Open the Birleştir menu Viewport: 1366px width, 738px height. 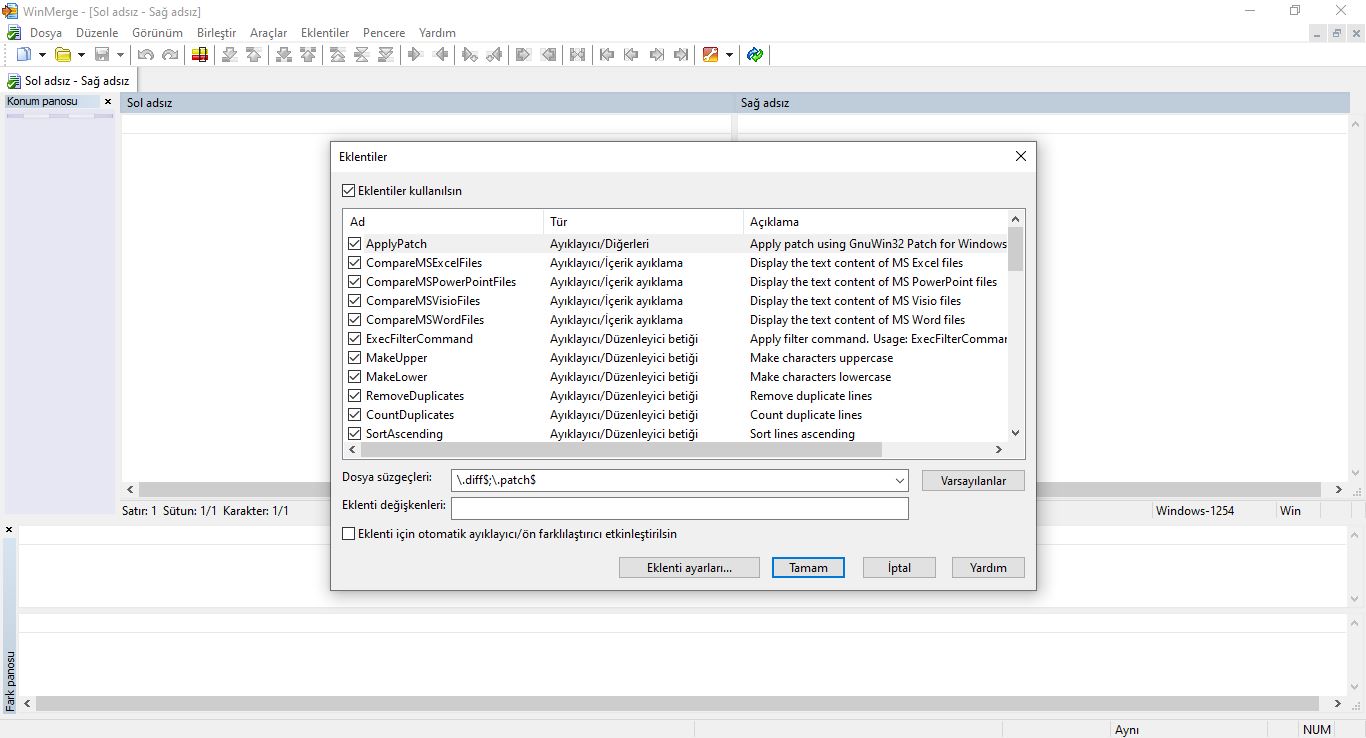216,33
